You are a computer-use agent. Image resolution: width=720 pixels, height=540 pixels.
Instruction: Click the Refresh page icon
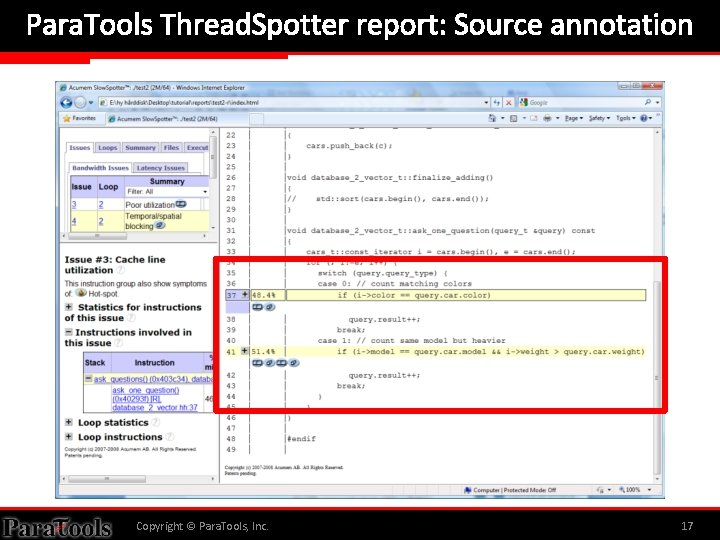[x=497, y=103]
